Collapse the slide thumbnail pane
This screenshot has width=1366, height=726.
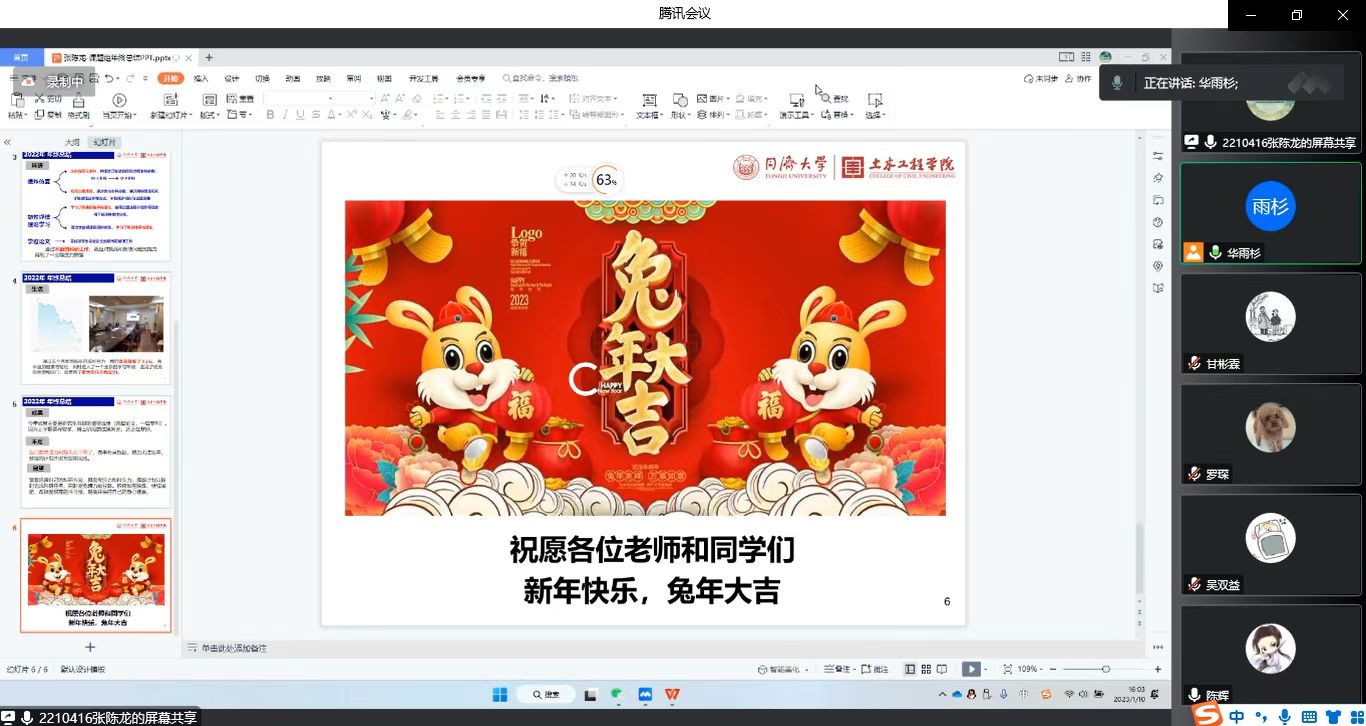[8, 142]
